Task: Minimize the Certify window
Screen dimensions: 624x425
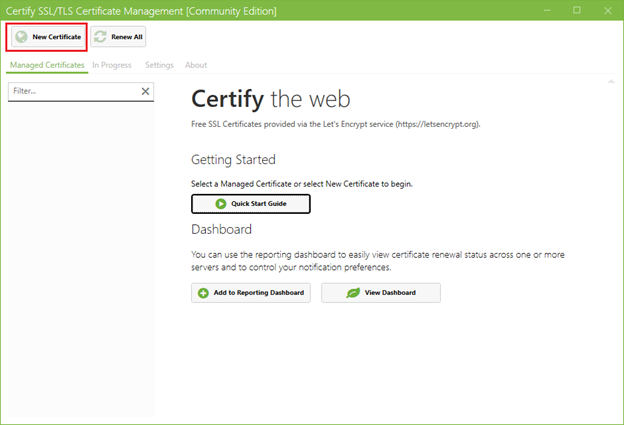Action: pos(547,10)
